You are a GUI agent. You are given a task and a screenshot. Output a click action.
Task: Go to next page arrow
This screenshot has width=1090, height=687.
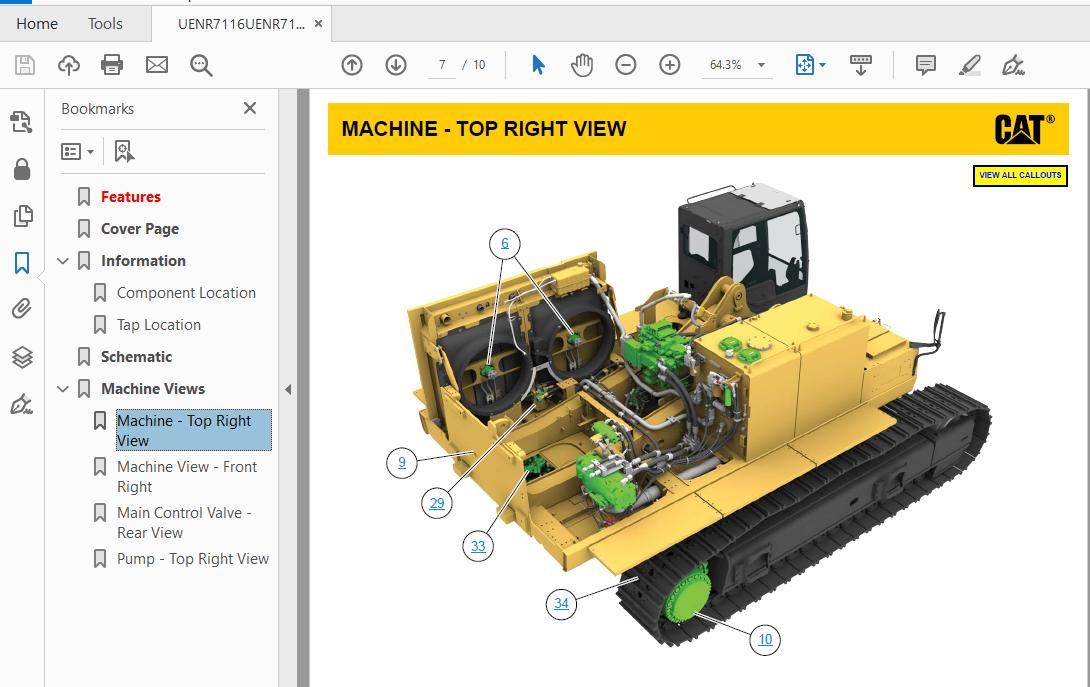pyautogui.click(x=396, y=65)
